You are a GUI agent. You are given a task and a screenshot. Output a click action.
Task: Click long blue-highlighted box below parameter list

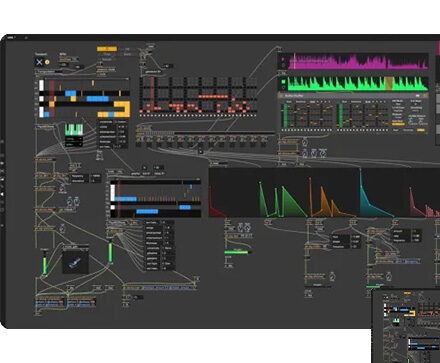point(161,288)
